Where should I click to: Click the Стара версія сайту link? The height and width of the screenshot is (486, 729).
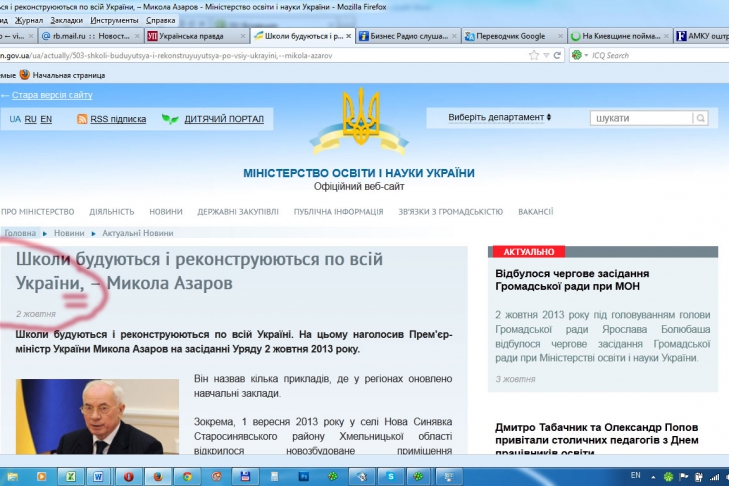click(x=50, y=95)
